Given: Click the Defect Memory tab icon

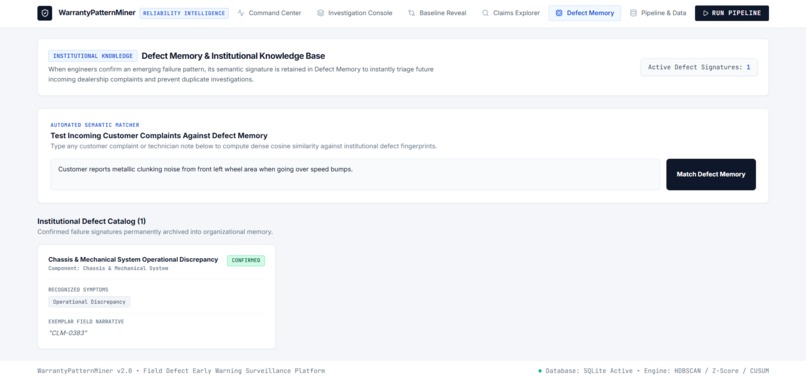Looking at the screenshot, I should coord(559,13).
